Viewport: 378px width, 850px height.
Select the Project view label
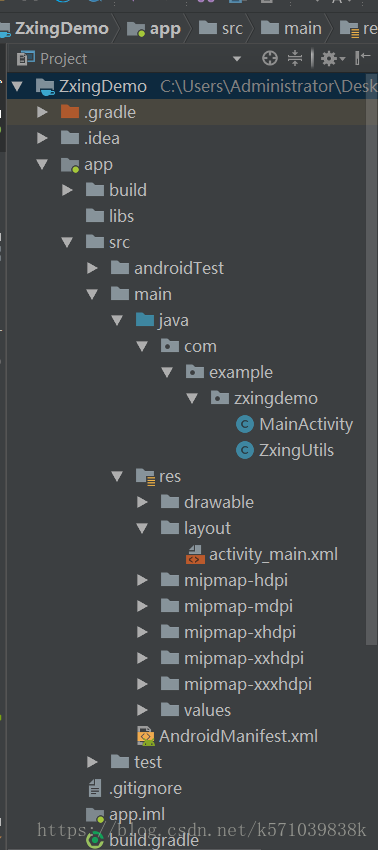64,59
